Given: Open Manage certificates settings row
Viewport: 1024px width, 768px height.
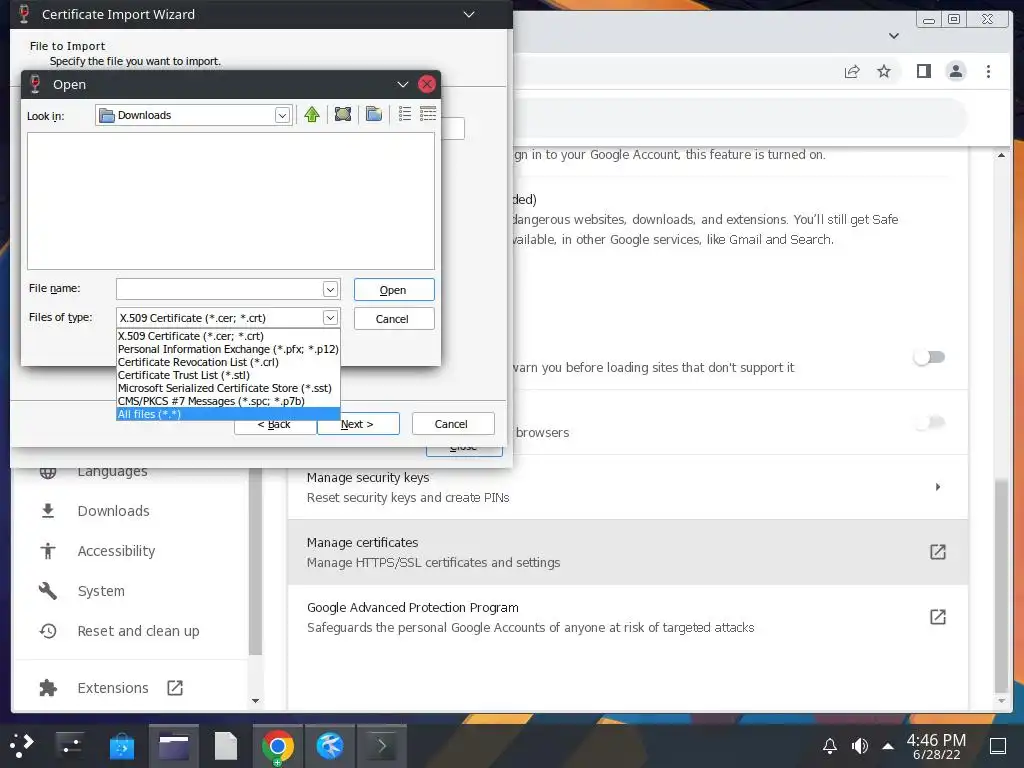Looking at the screenshot, I should pos(628,552).
